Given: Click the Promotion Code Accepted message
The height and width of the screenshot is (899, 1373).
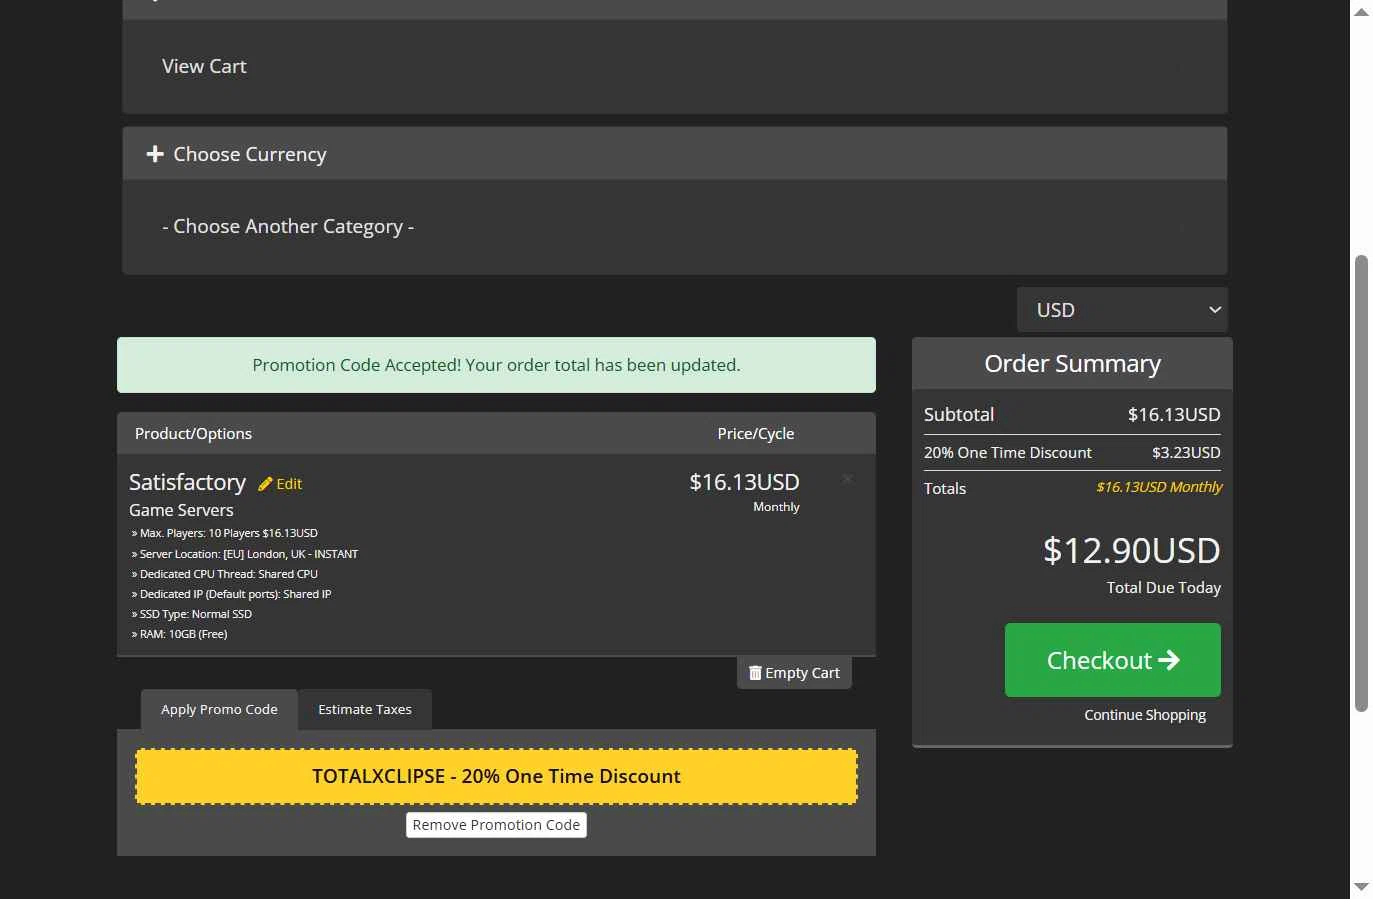Looking at the screenshot, I should pyautogui.click(x=496, y=365).
